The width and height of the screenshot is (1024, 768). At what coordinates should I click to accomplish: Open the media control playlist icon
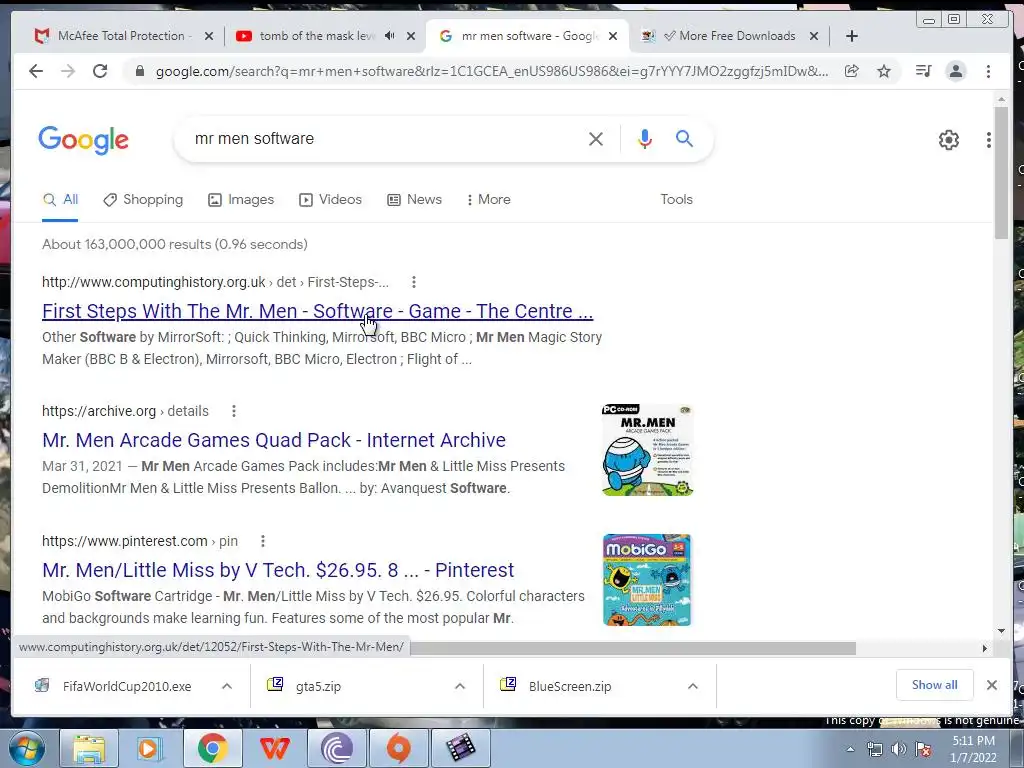click(923, 71)
